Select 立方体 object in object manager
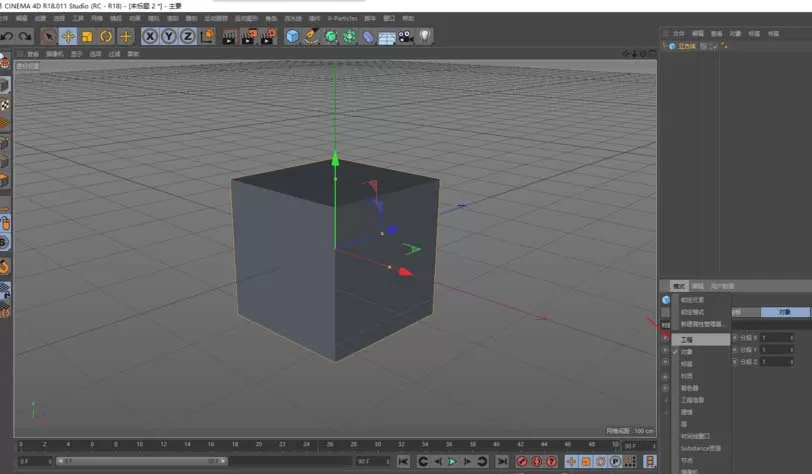This screenshot has width=812, height=474. click(687, 47)
